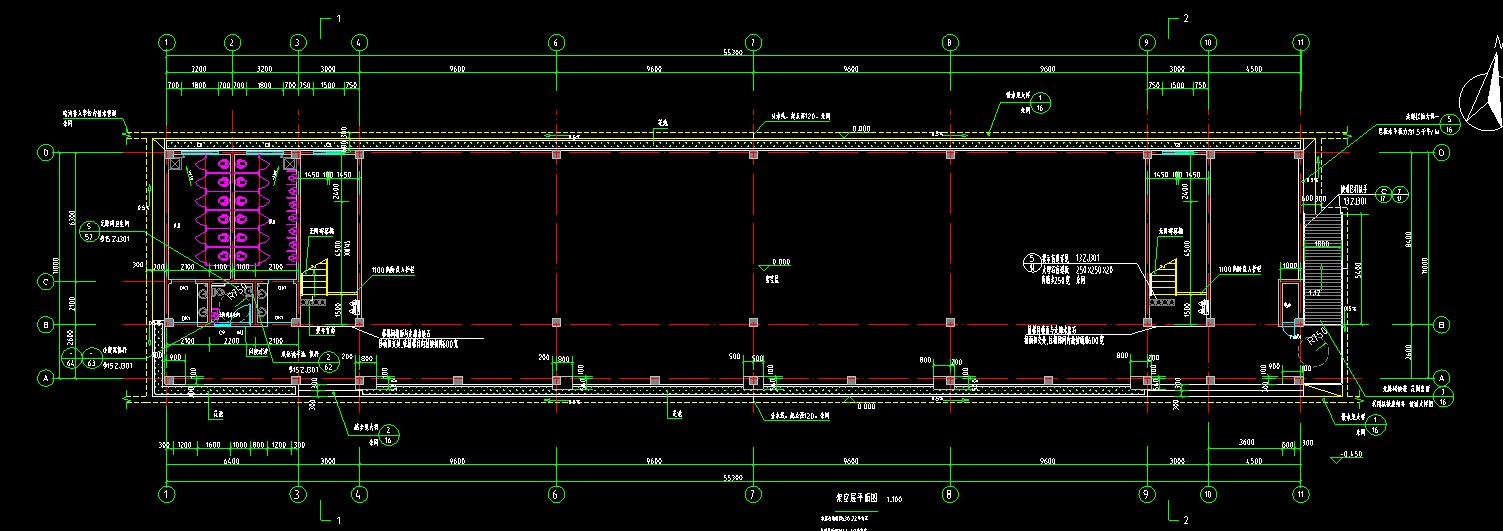Viewport: 1503px width, 531px height.
Task: Click axis bubble 11 at the bottom
Action: (1300, 493)
